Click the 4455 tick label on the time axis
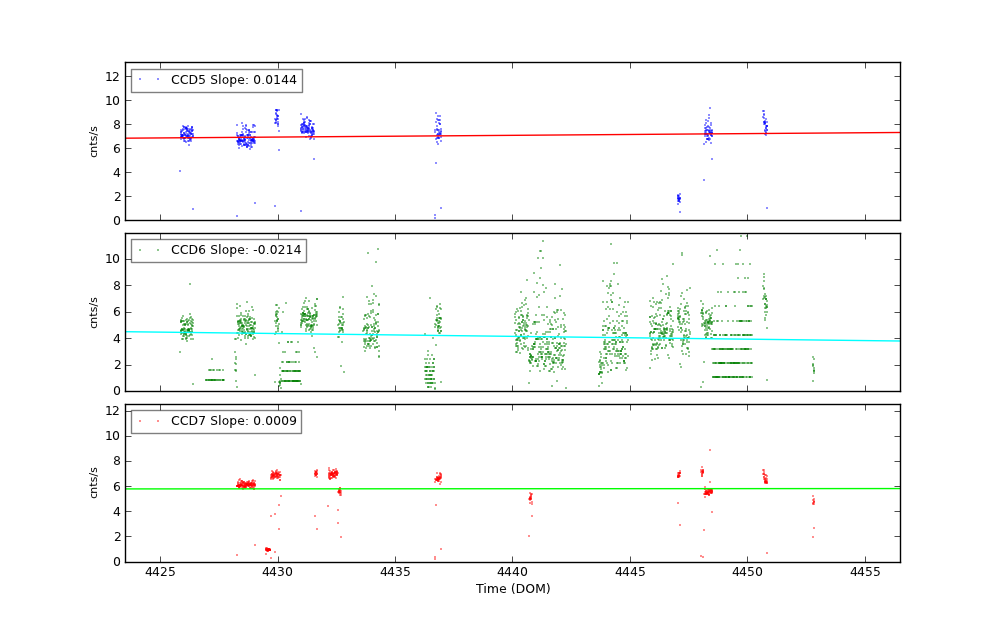This screenshot has width=1000, height=624. click(865, 572)
